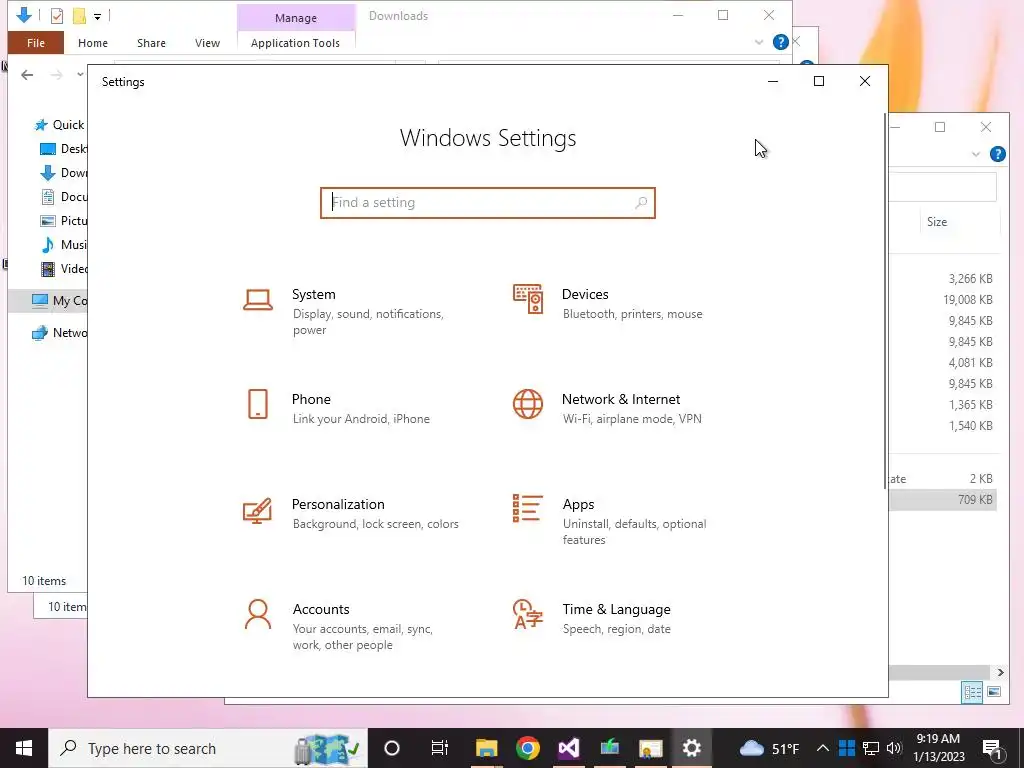Show hidden system tray icons
This screenshot has width=1024, height=768.
coord(822,748)
